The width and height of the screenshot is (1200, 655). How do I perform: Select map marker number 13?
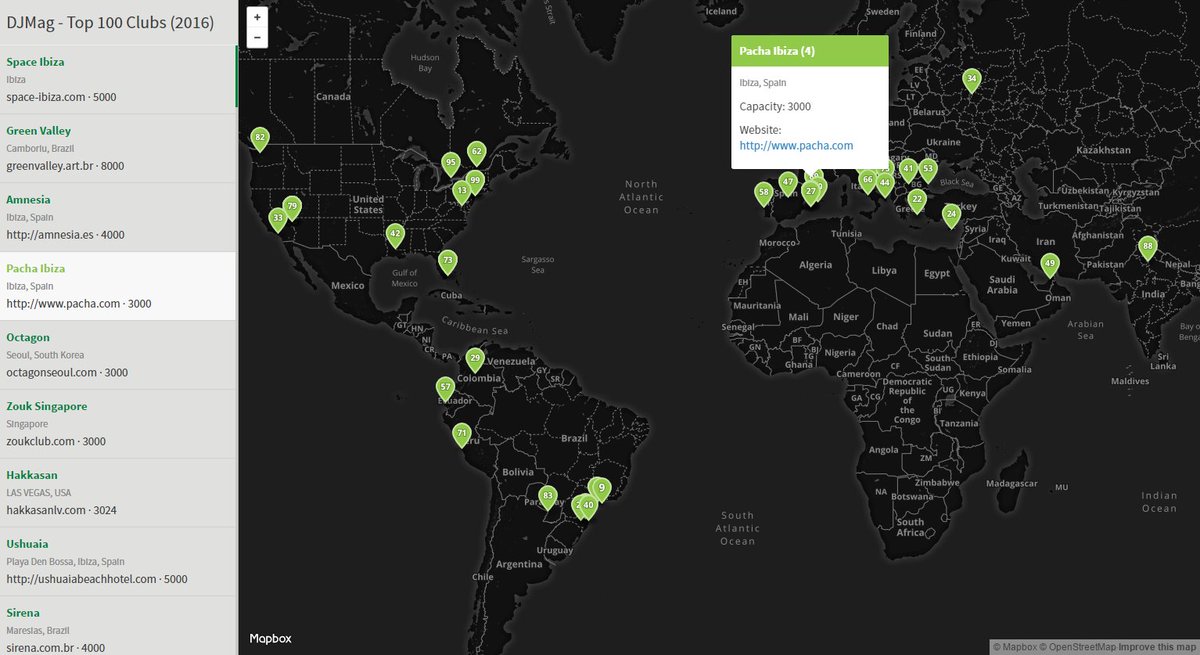coord(462,192)
